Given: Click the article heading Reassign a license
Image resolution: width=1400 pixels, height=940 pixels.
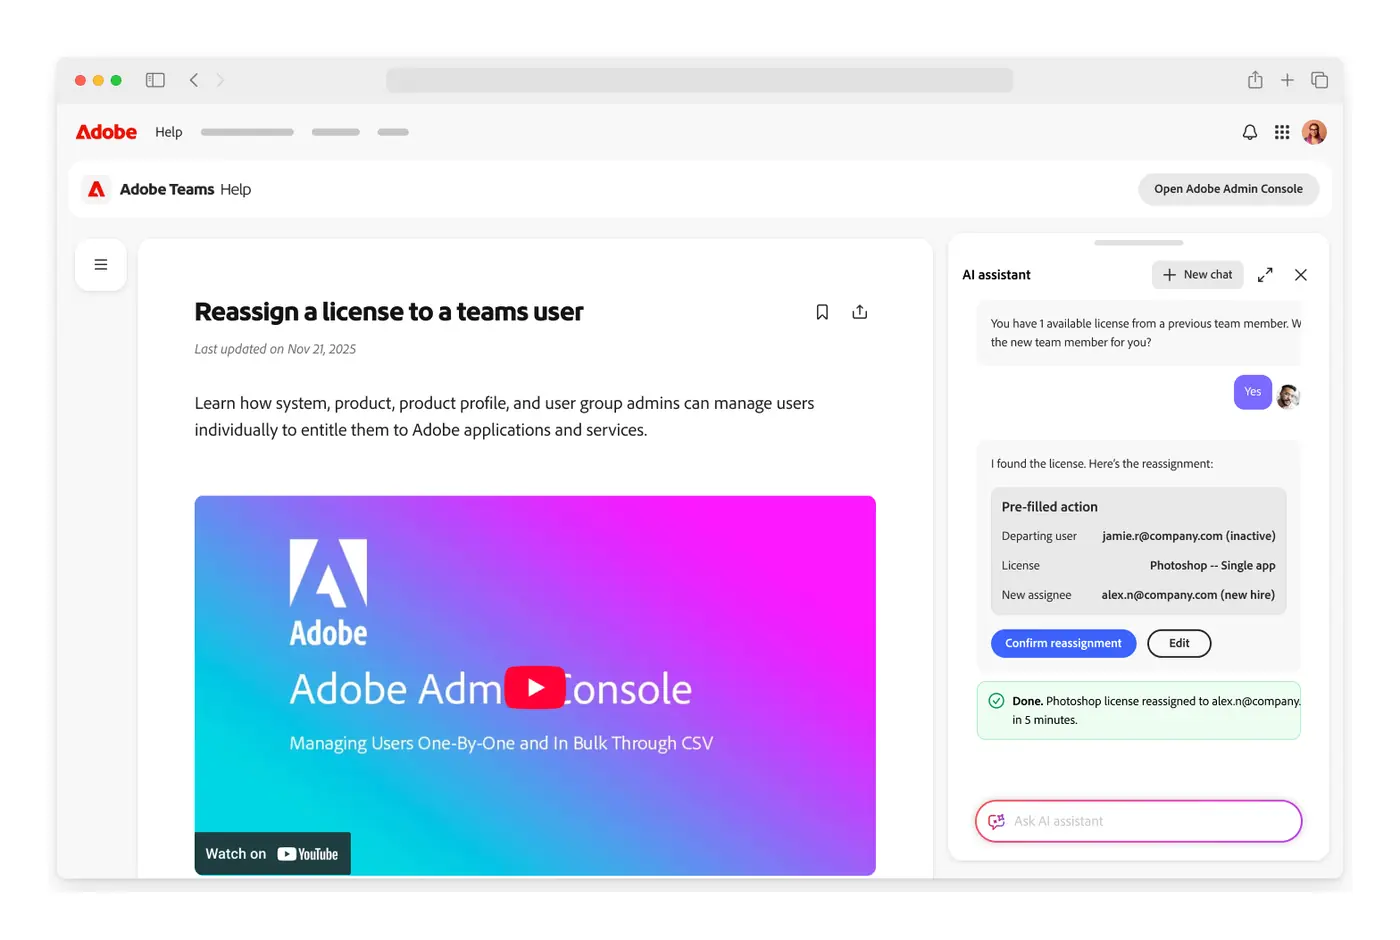Looking at the screenshot, I should [389, 312].
